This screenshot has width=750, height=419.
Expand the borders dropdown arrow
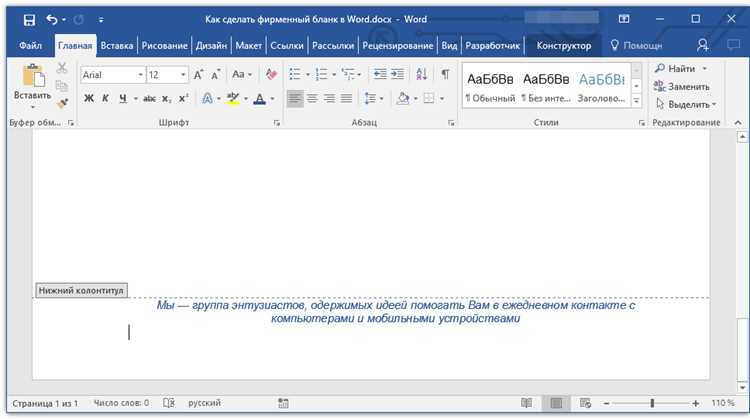[442, 99]
